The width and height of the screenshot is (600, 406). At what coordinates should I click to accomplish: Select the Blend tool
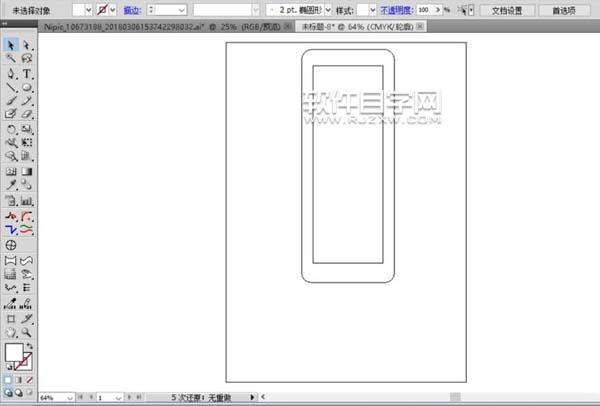tap(26, 185)
